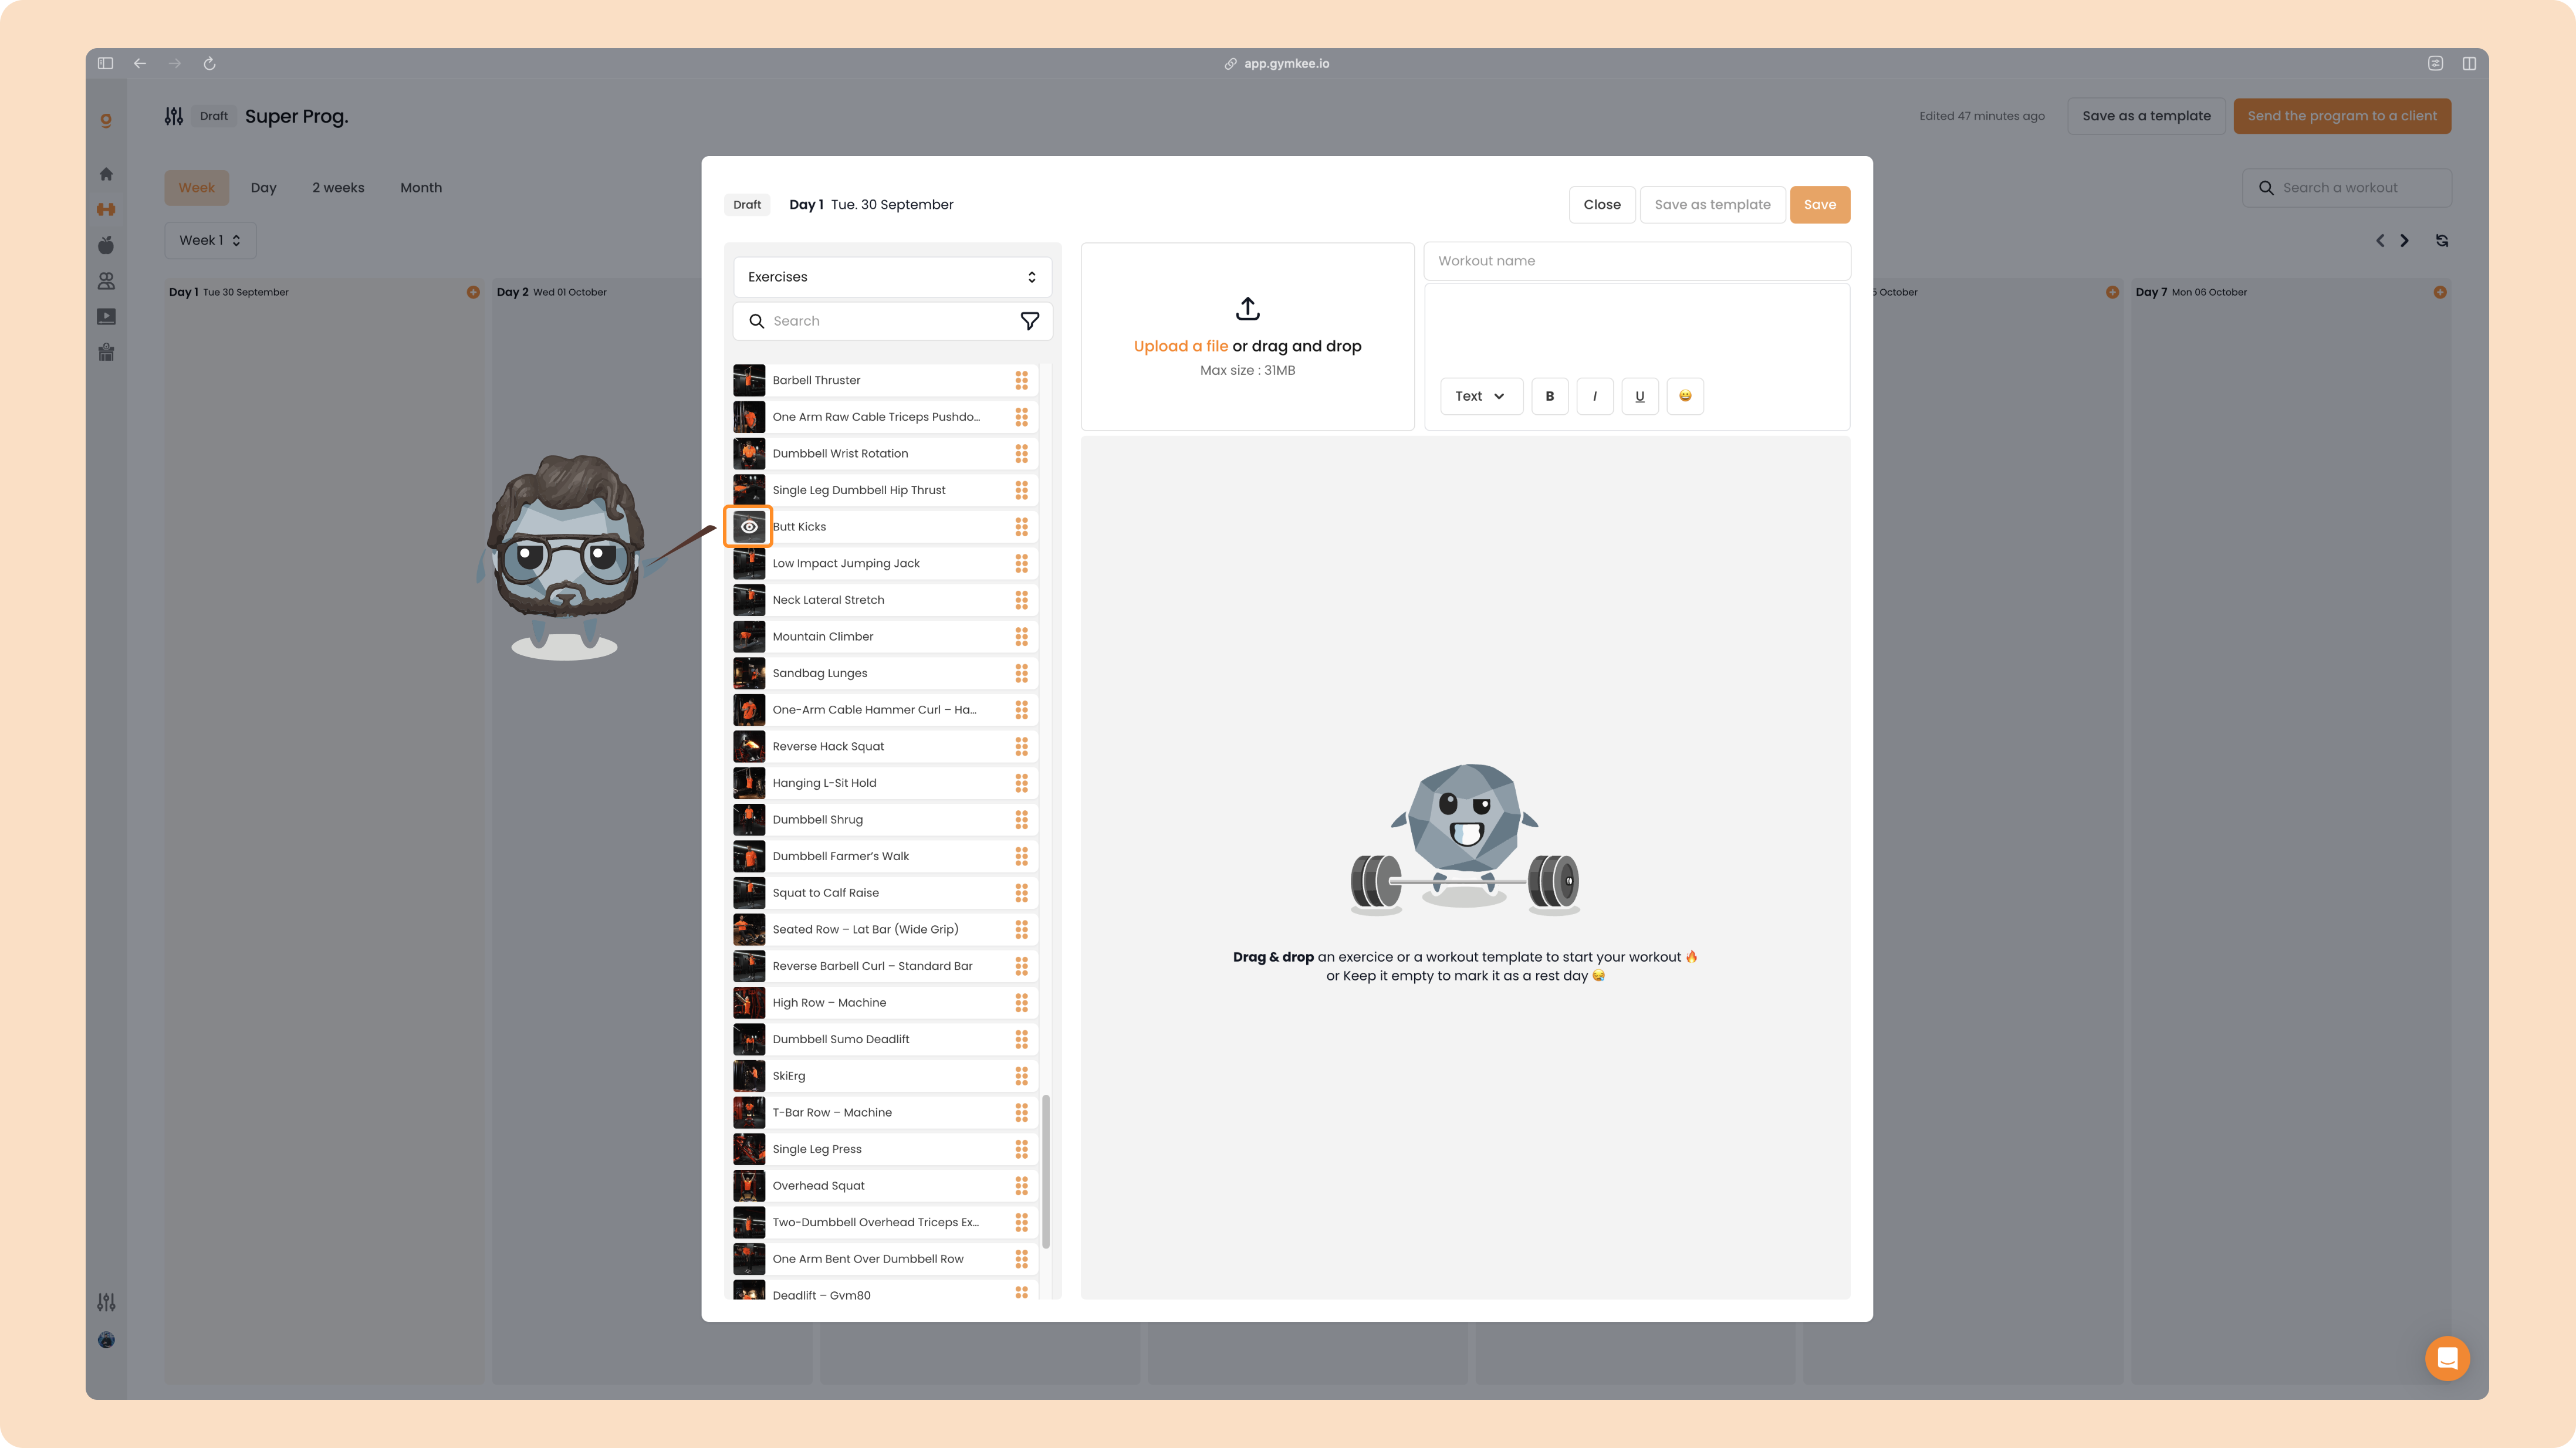The image size is (2576, 1448).
Task: Select the Single Leg Press exercise
Action: click(x=885, y=1149)
